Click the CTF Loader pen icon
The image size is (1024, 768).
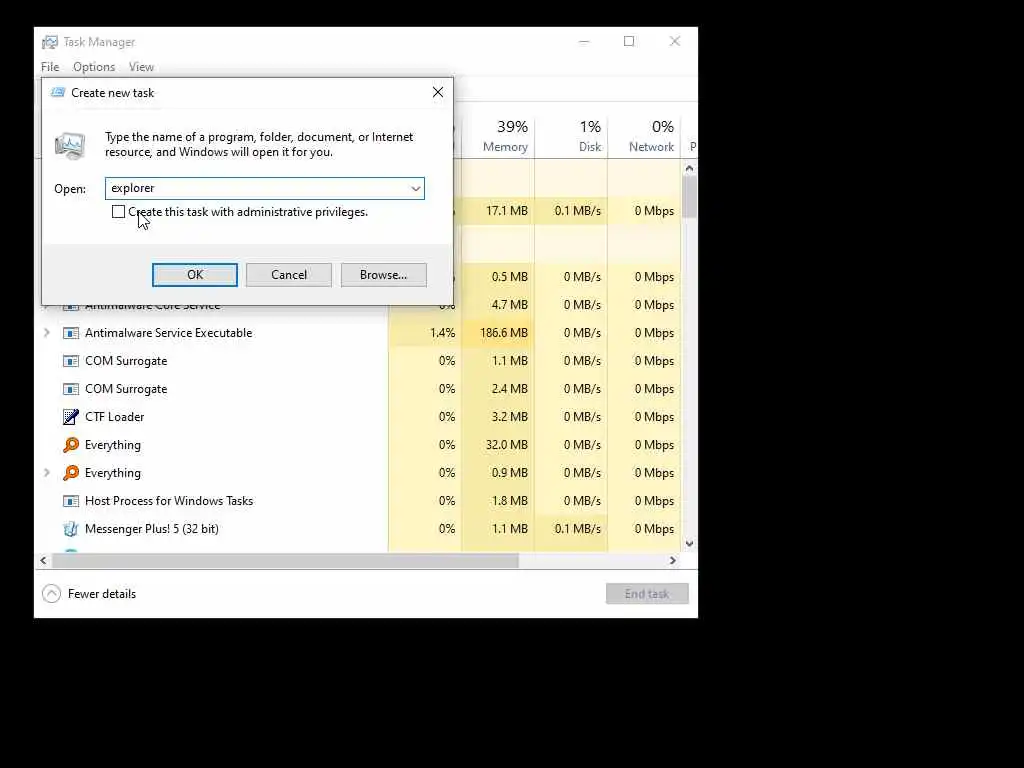[x=71, y=417]
